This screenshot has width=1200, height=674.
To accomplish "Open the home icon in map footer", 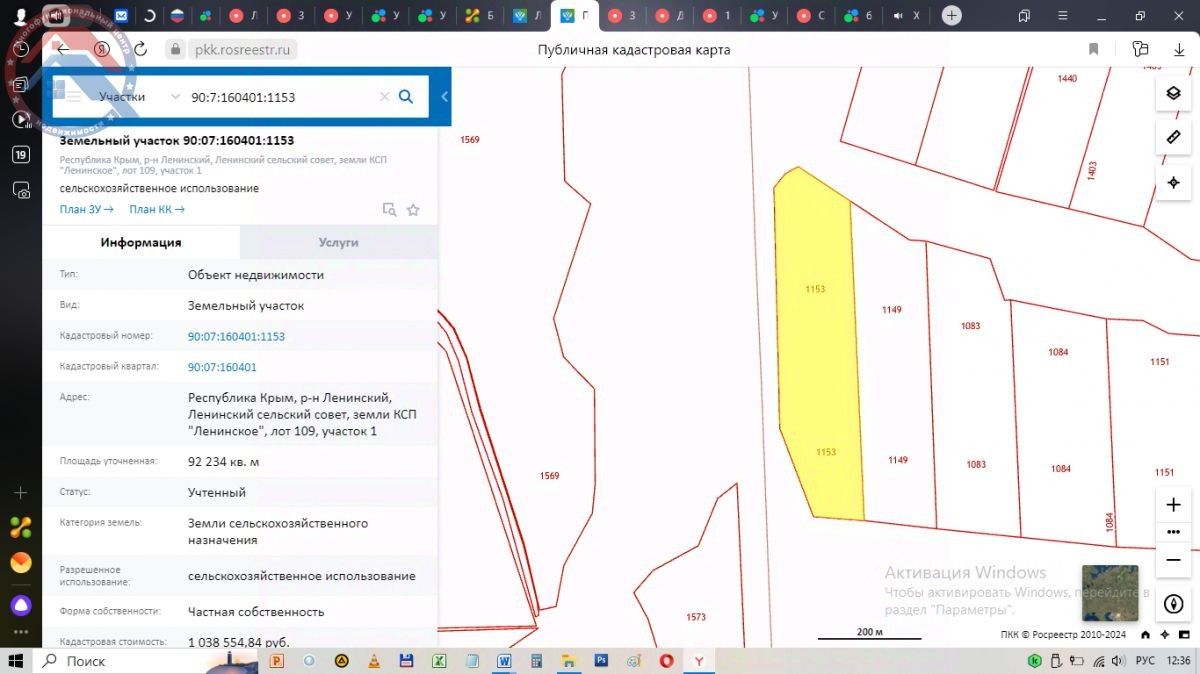I will pos(1145,635).
